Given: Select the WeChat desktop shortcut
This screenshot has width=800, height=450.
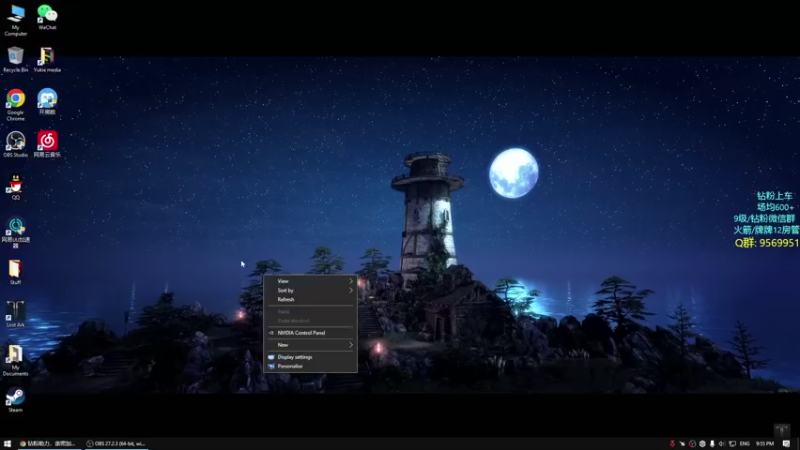Looking at the screenshot, I should [x=47, y=17].
